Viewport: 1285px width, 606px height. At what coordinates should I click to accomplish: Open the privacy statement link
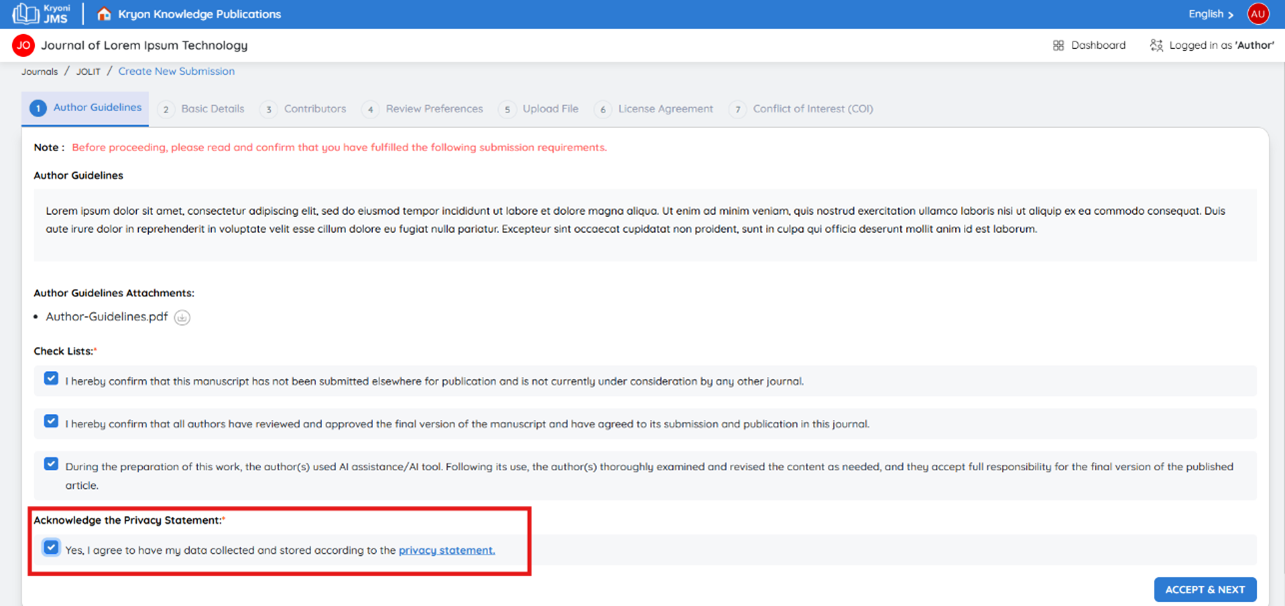(447, 550)
